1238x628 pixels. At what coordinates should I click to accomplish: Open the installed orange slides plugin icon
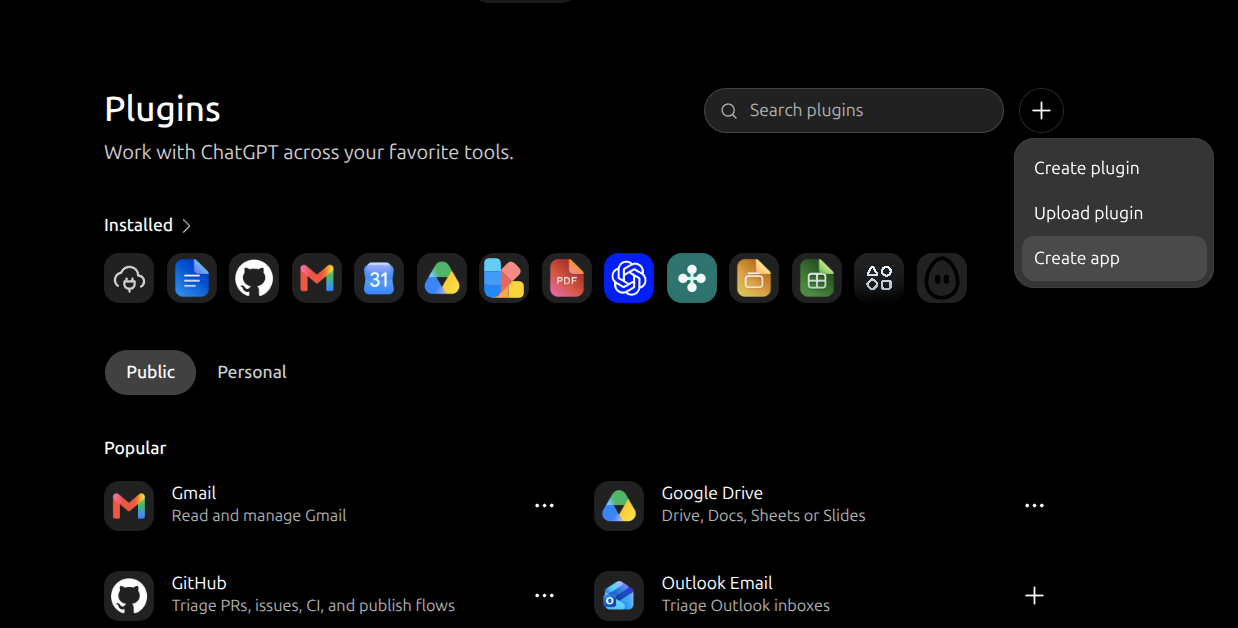point(754,278)
